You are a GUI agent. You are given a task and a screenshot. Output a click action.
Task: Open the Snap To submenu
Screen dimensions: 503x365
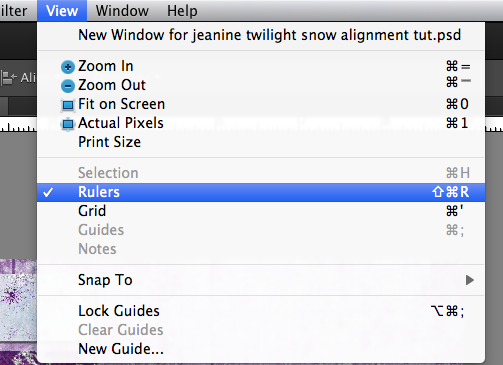point(261,280)
